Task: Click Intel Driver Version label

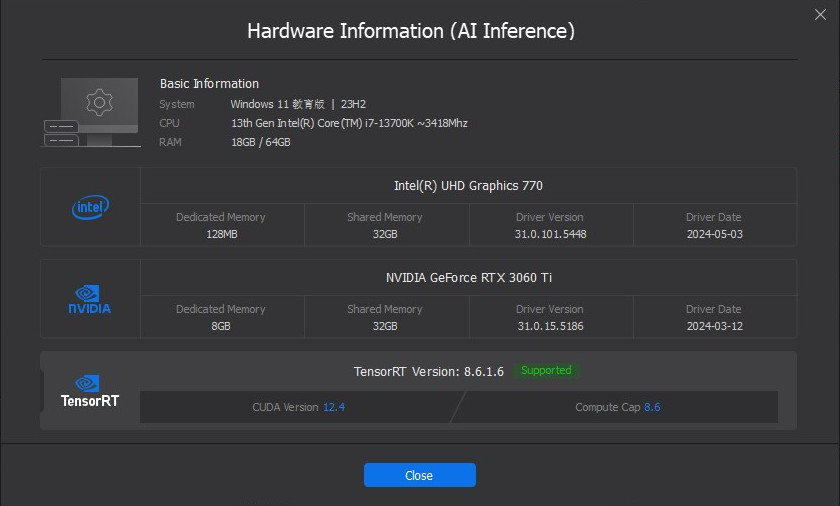Action: [x=550, y=217]
